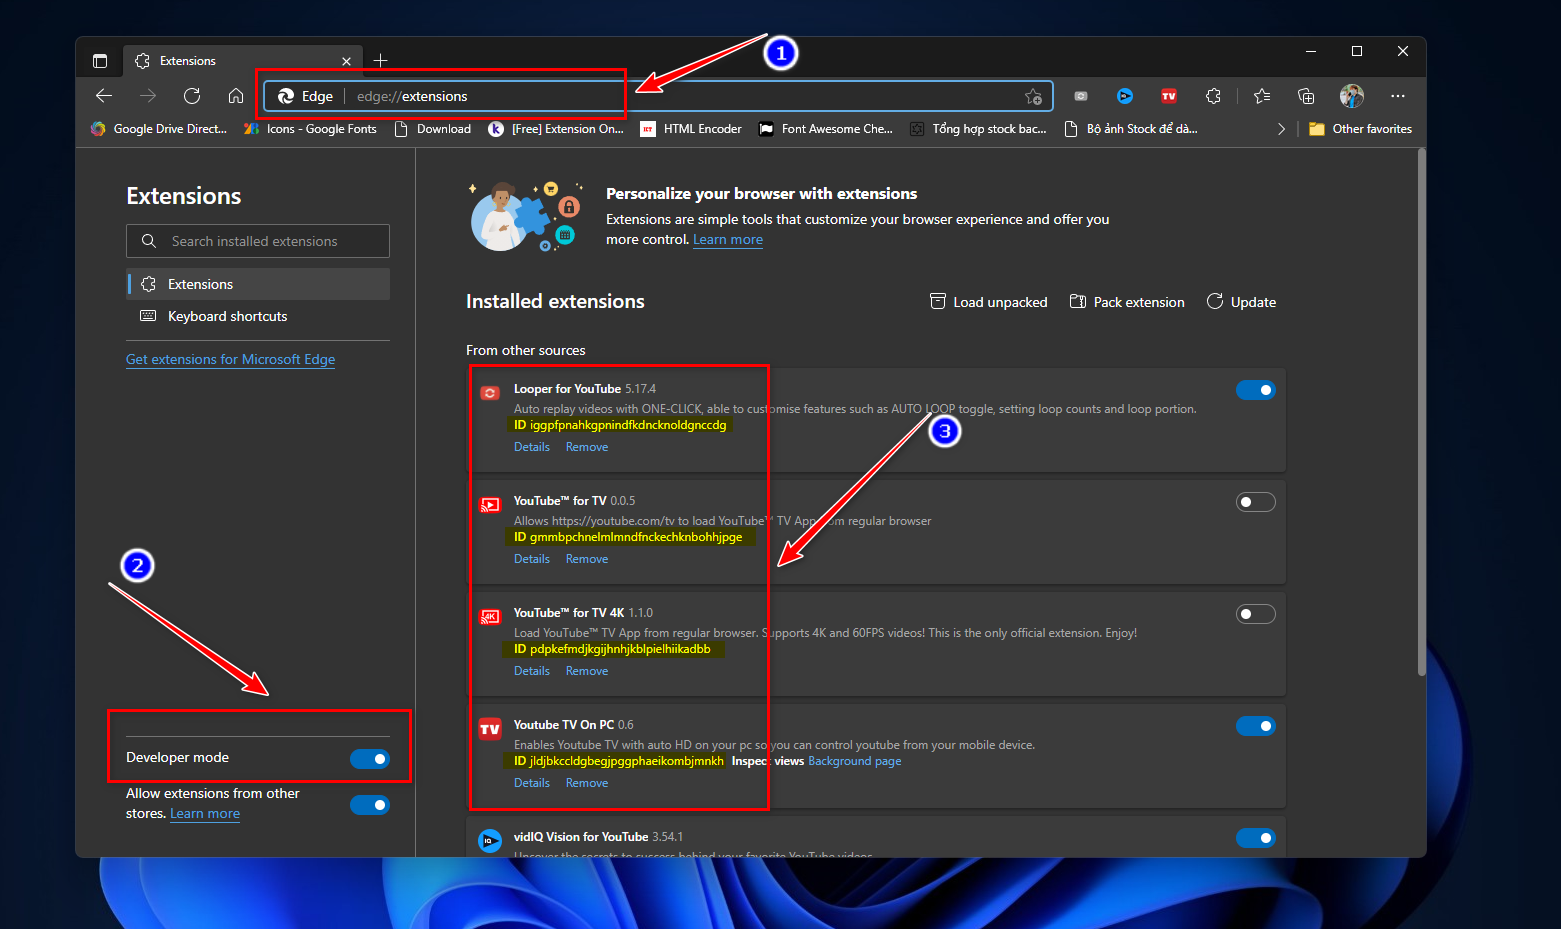
Task: Open Get extensions for Microsoft Edge link
Action: pyautogui.click(x=230, y=359)
